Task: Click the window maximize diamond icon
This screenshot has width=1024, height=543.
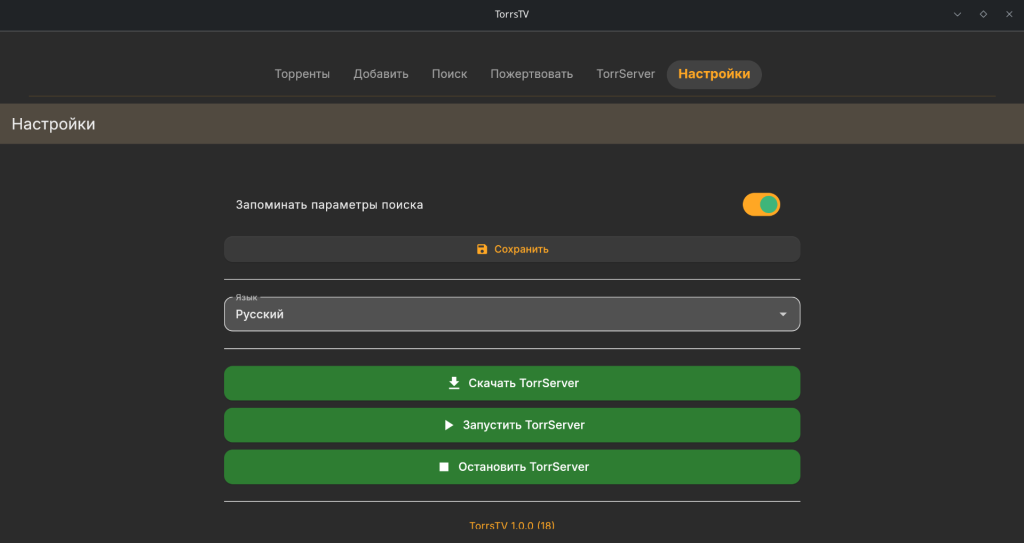Action: [x=983, y=14]
